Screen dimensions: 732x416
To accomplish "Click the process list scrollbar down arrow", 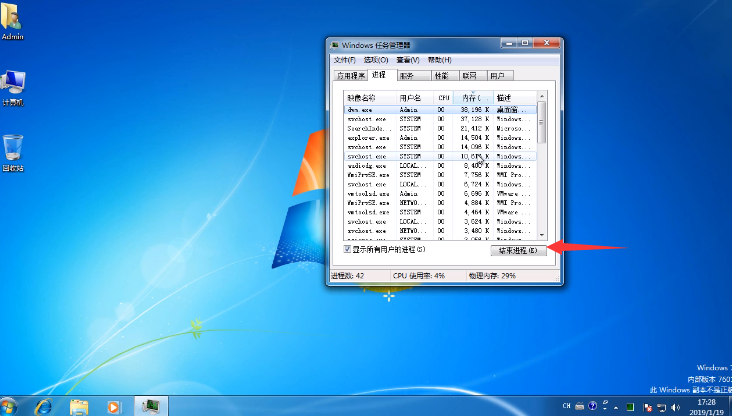I will tap(542, 235).
